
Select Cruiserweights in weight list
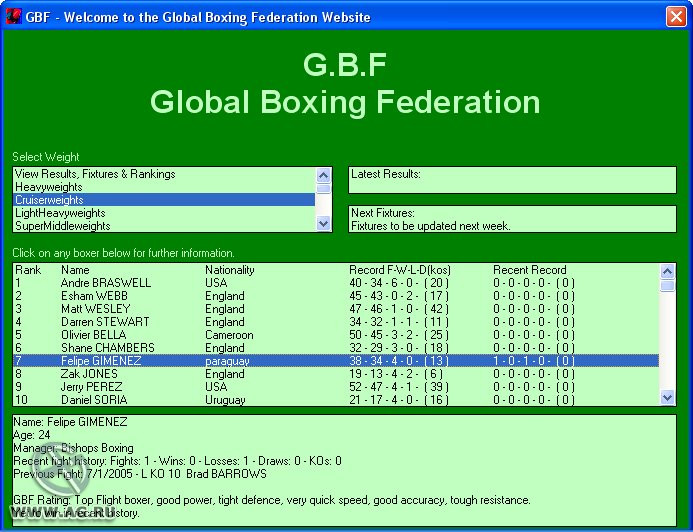[x=164, y=200]
